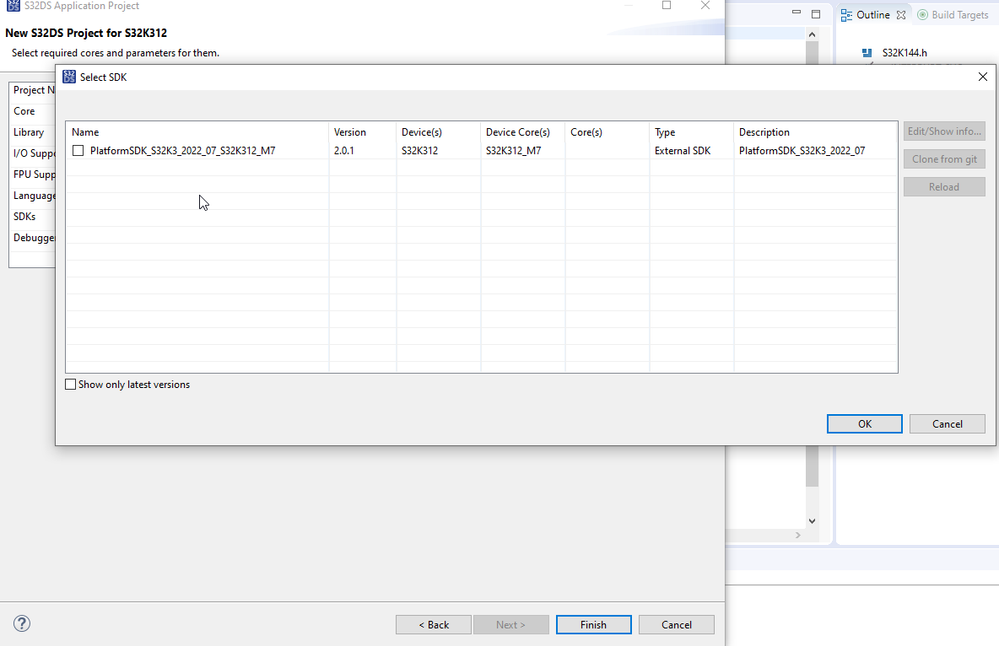
Task: Open wizard help question mark icon
Action: click(22, 623)
